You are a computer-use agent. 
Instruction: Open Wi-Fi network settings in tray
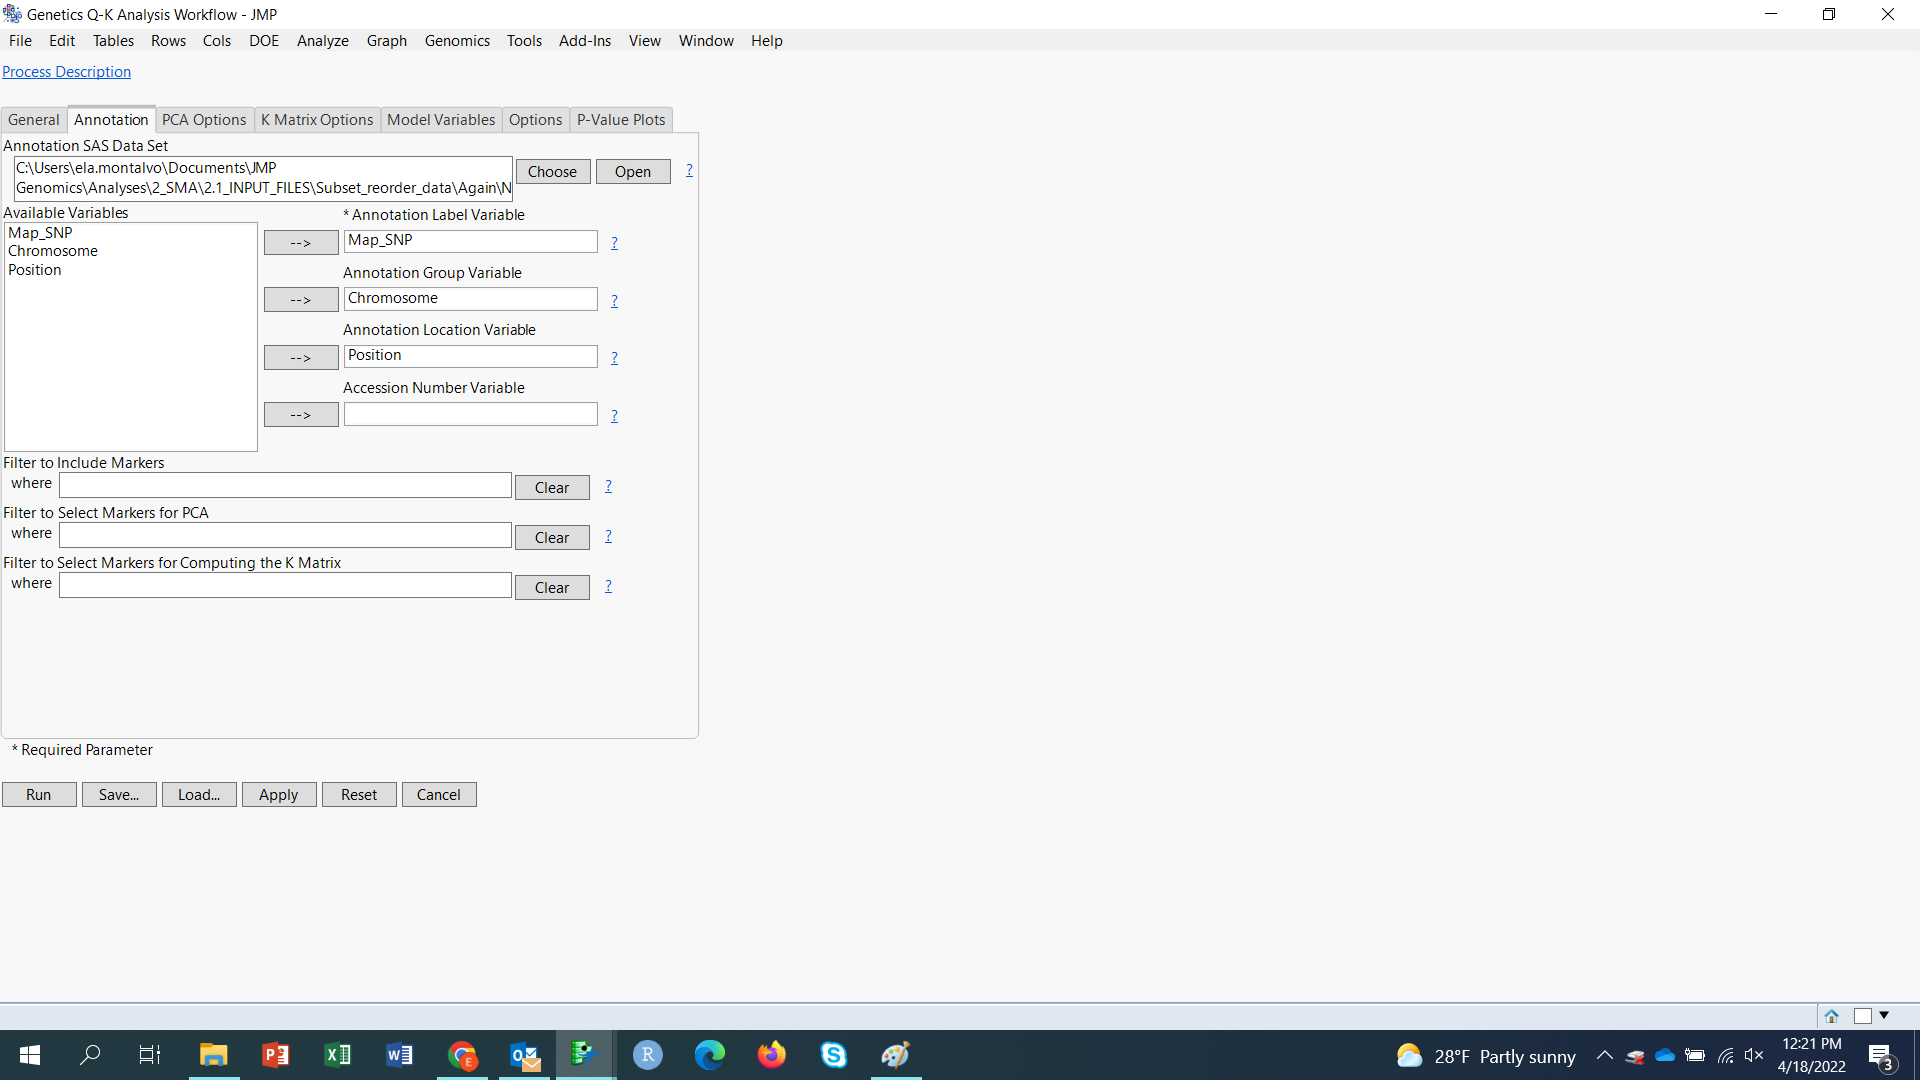1725,1055
